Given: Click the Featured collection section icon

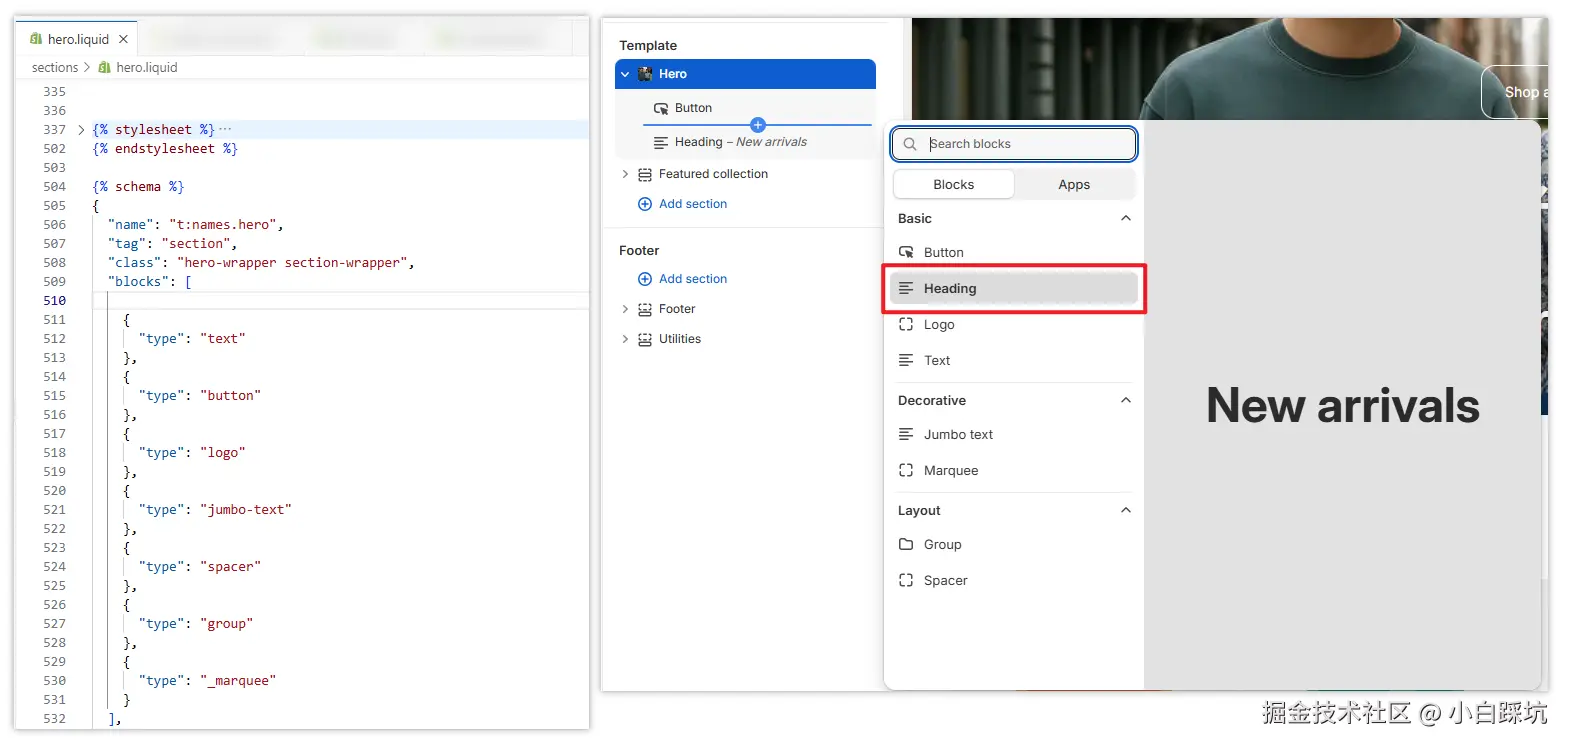Looking at the screenshot, I should point(645,174).
